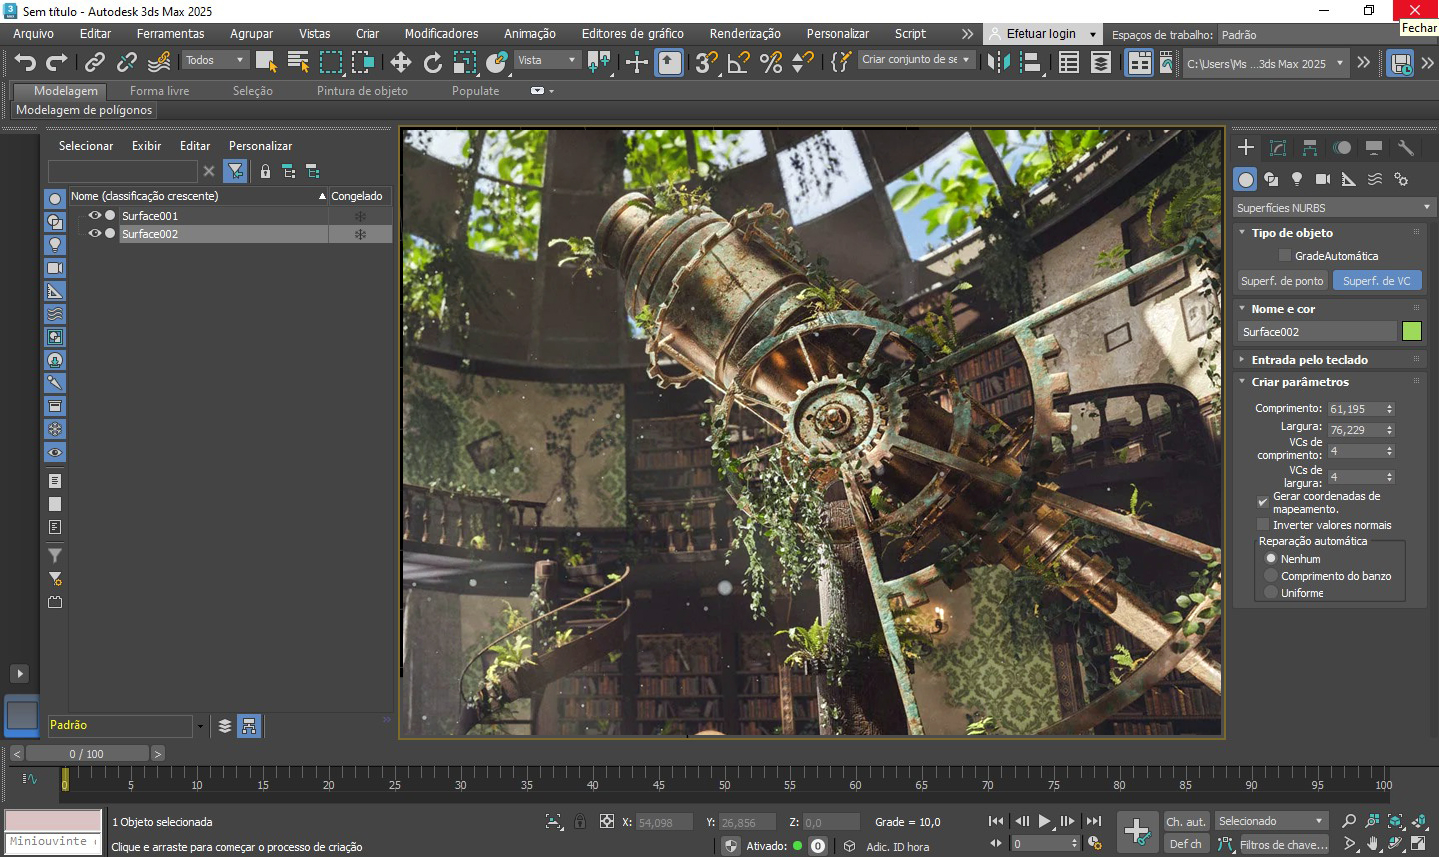Click the Align tool icon

click(x=1030, y=62)
